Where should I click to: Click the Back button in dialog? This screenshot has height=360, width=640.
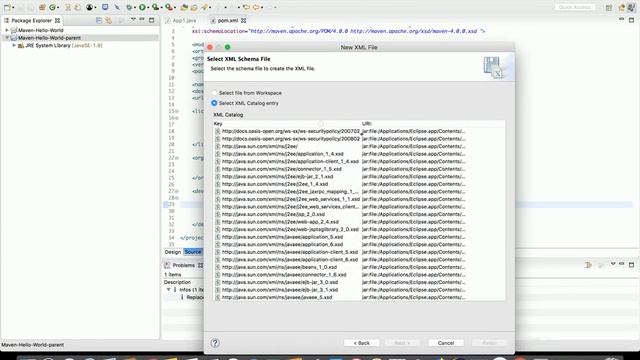coord(362,343)
